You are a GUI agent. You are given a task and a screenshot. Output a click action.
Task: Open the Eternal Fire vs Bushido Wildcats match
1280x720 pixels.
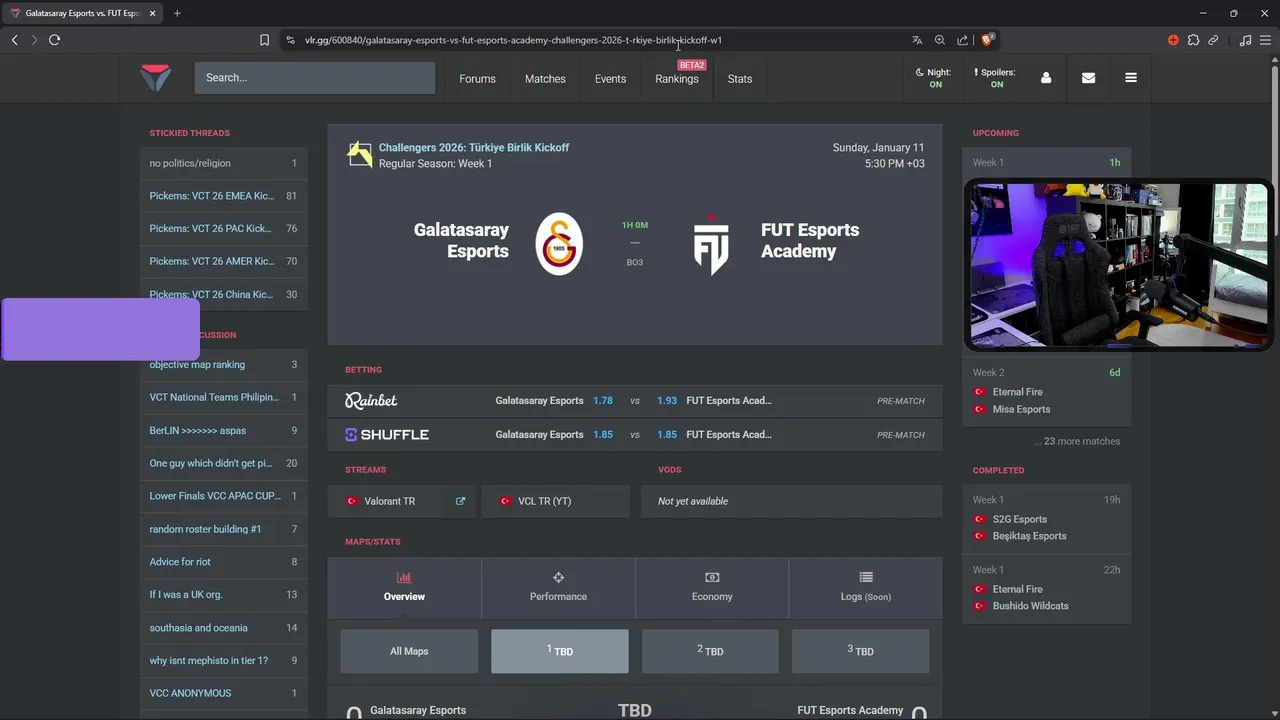tap(1046, 589)
